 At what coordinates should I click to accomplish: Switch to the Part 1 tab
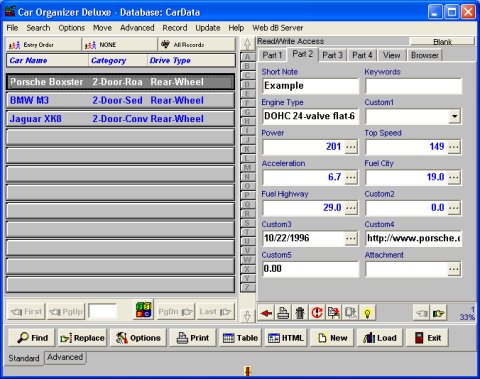point(272,55)
